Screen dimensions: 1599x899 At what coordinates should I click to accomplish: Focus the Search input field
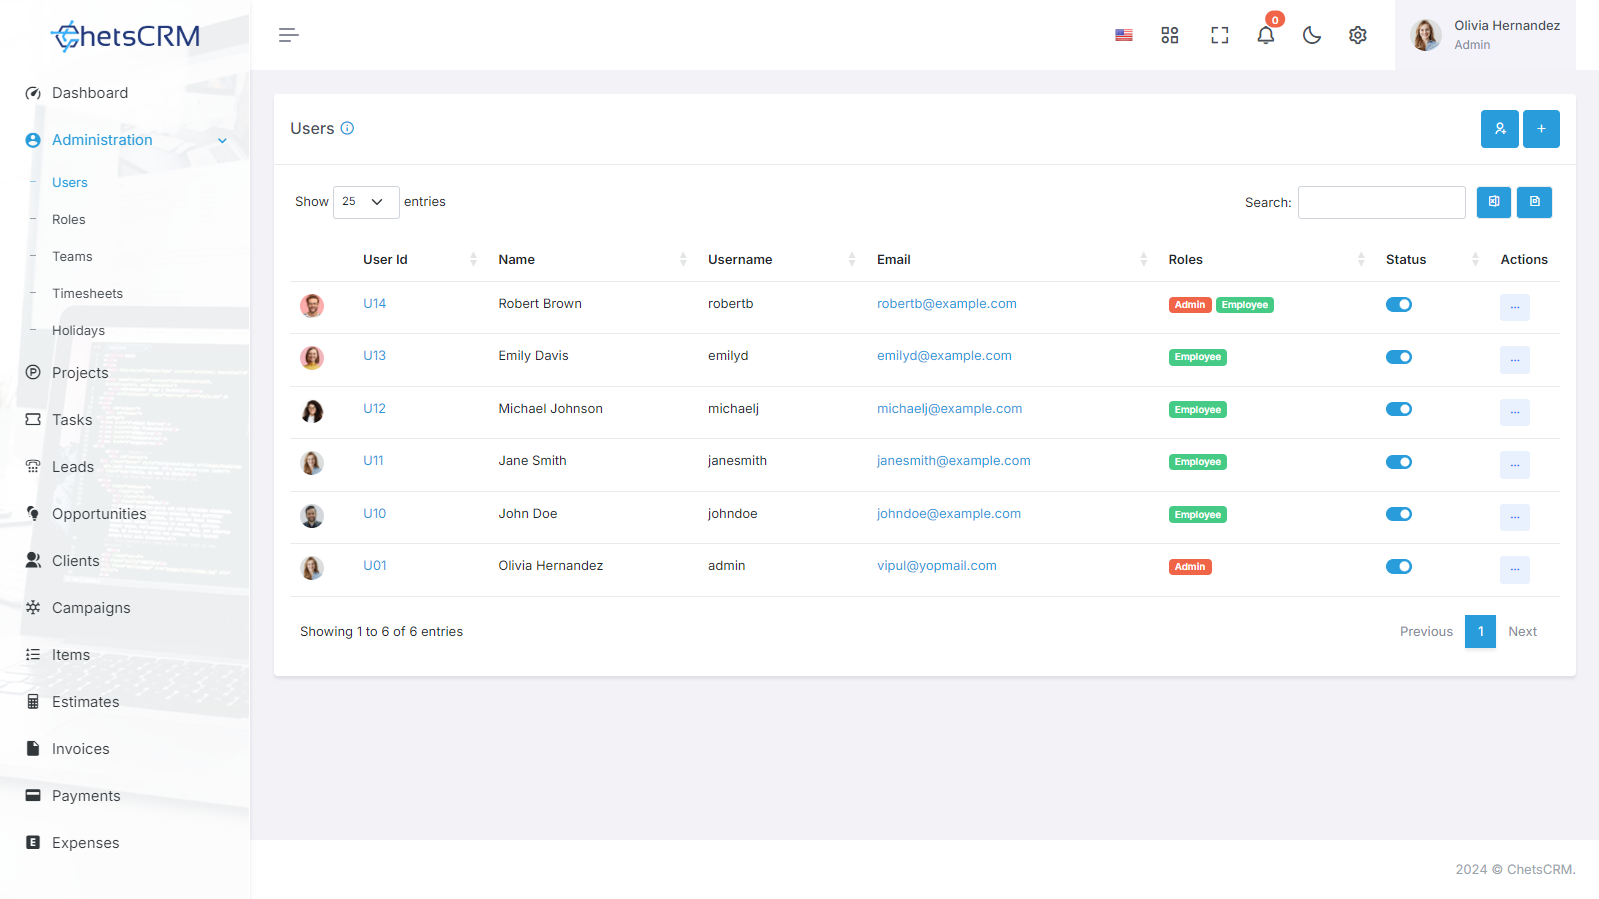tap(1382, 202)
